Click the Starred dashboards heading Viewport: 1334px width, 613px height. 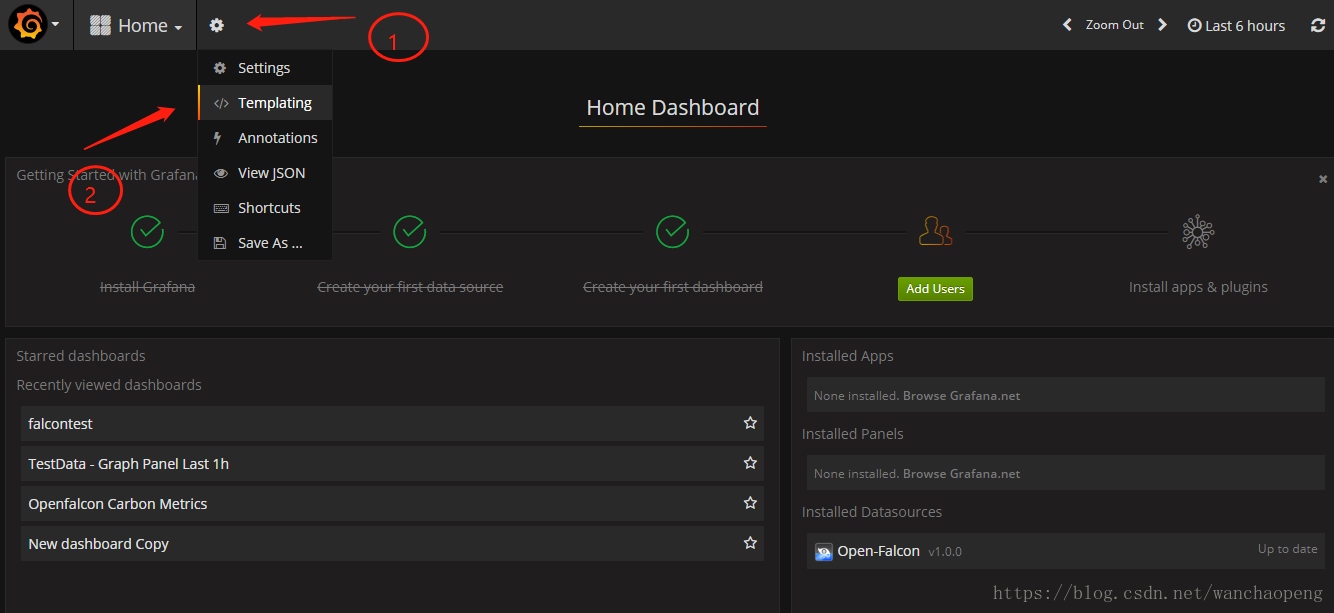[81, 356]
